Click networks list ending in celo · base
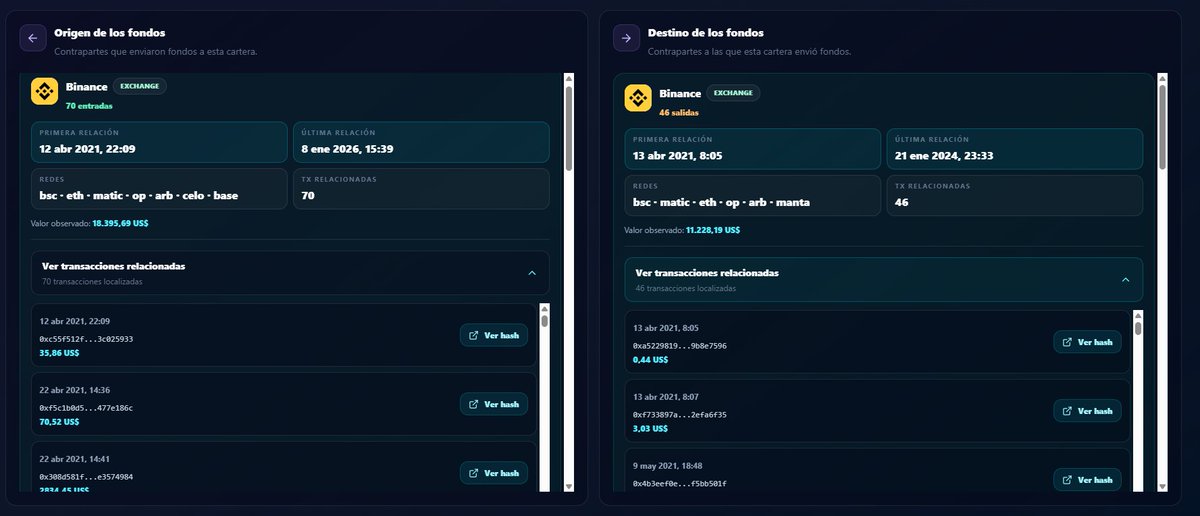This screenshot has height=516, width=1200. 139,195
